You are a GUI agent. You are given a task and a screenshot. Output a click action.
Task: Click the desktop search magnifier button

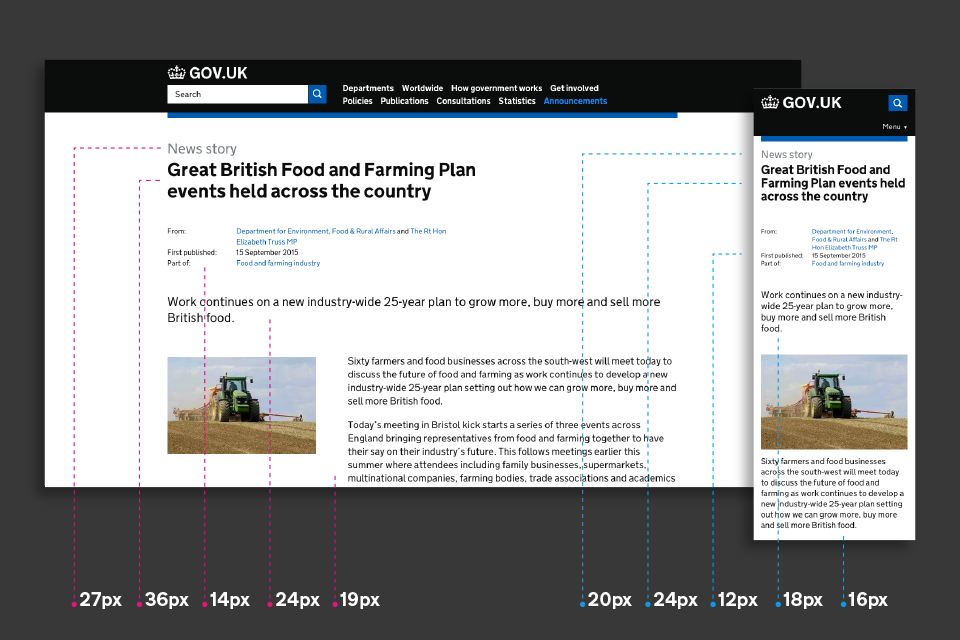[x=317, y=94]
